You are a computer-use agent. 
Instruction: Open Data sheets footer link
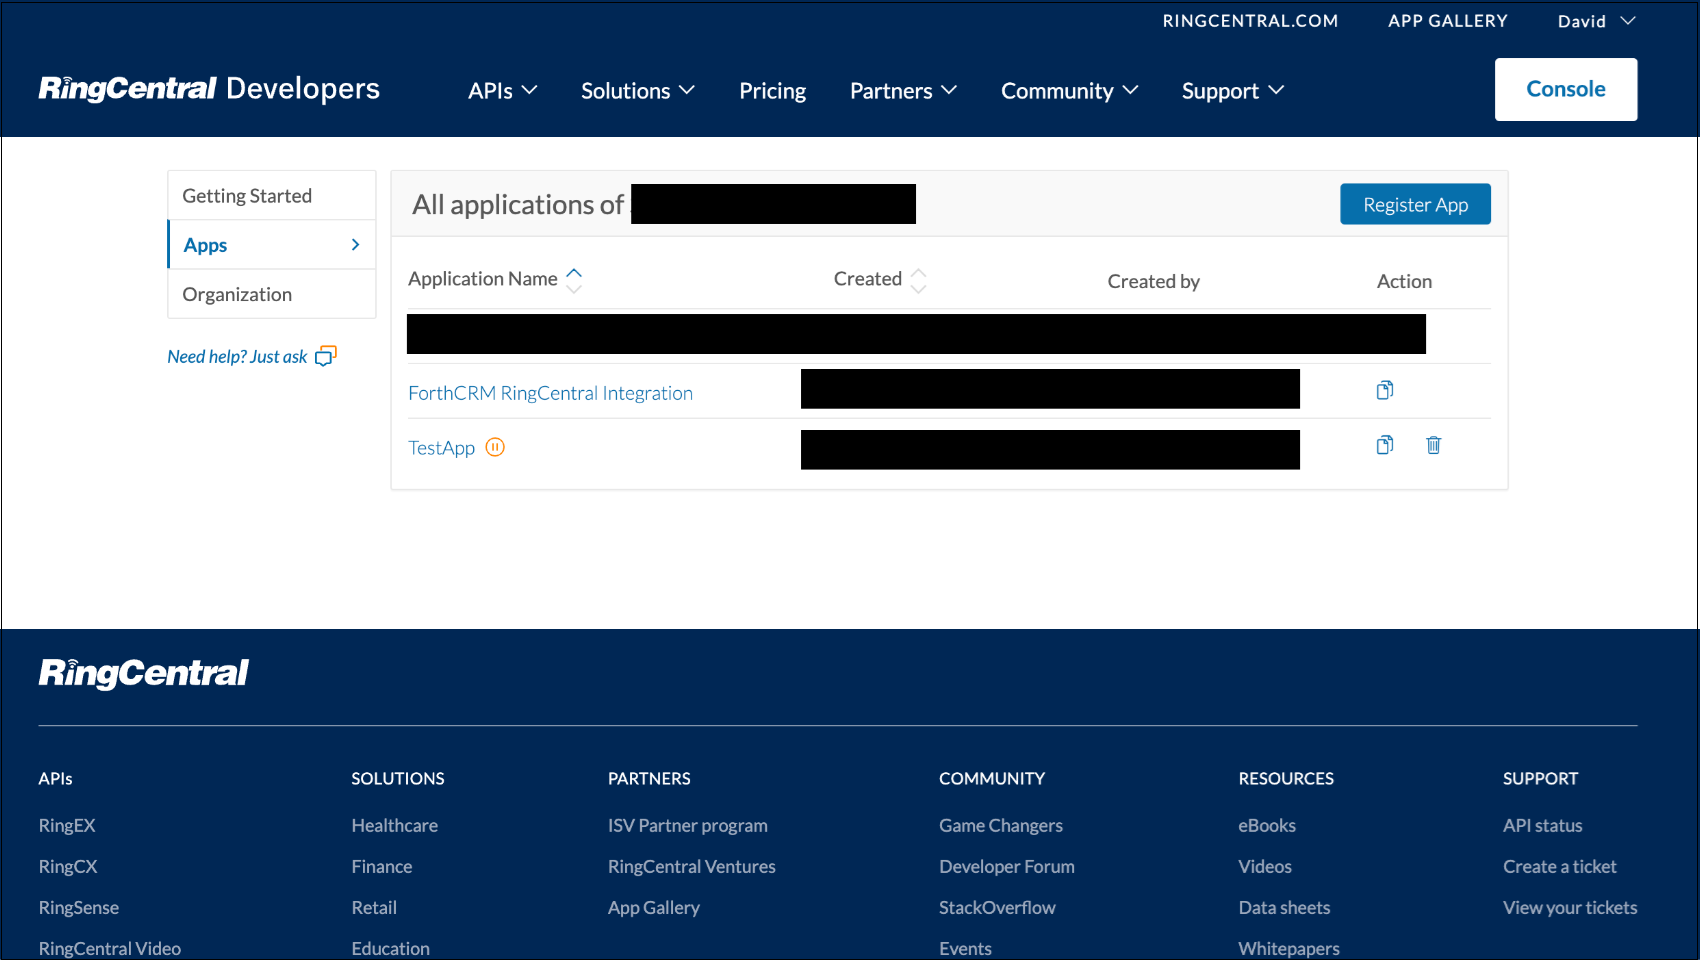[1284, 907]
